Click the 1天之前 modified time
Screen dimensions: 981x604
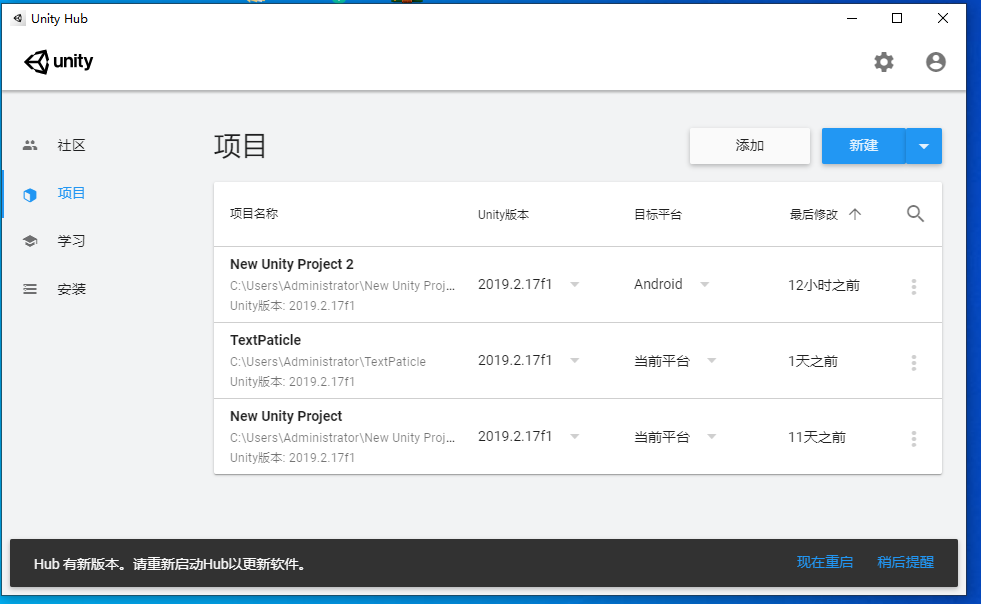point(812,361)
